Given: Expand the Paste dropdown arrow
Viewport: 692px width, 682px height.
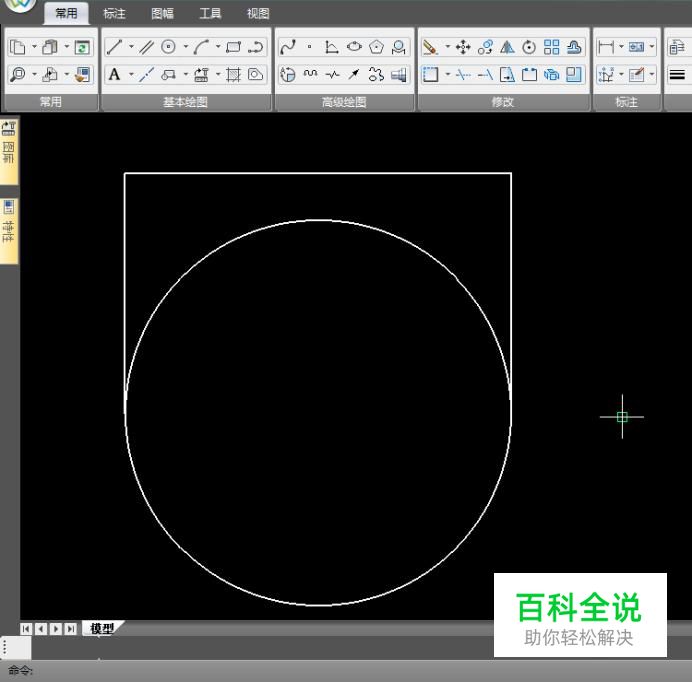Looking at the screenshot, I should click(x=67, y=46).
